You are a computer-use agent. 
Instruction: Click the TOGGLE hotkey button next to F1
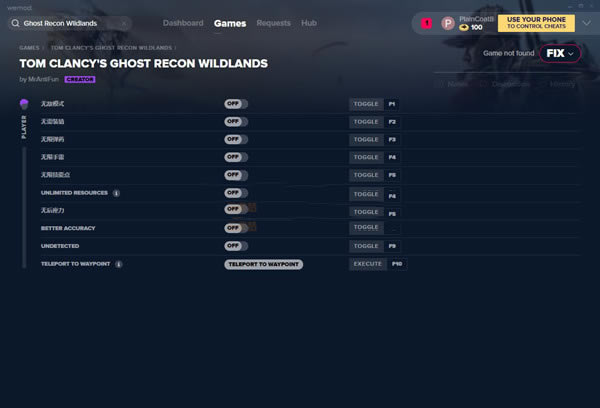366,104
